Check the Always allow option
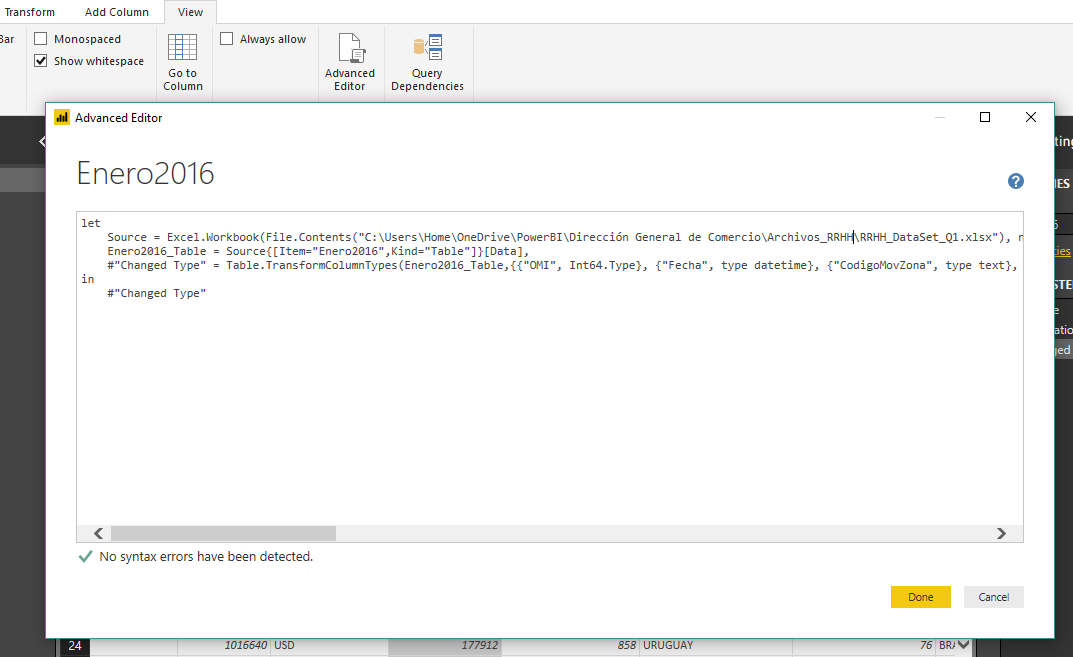This screenshot has width=1073, height=657. click(x=227, y=37)
